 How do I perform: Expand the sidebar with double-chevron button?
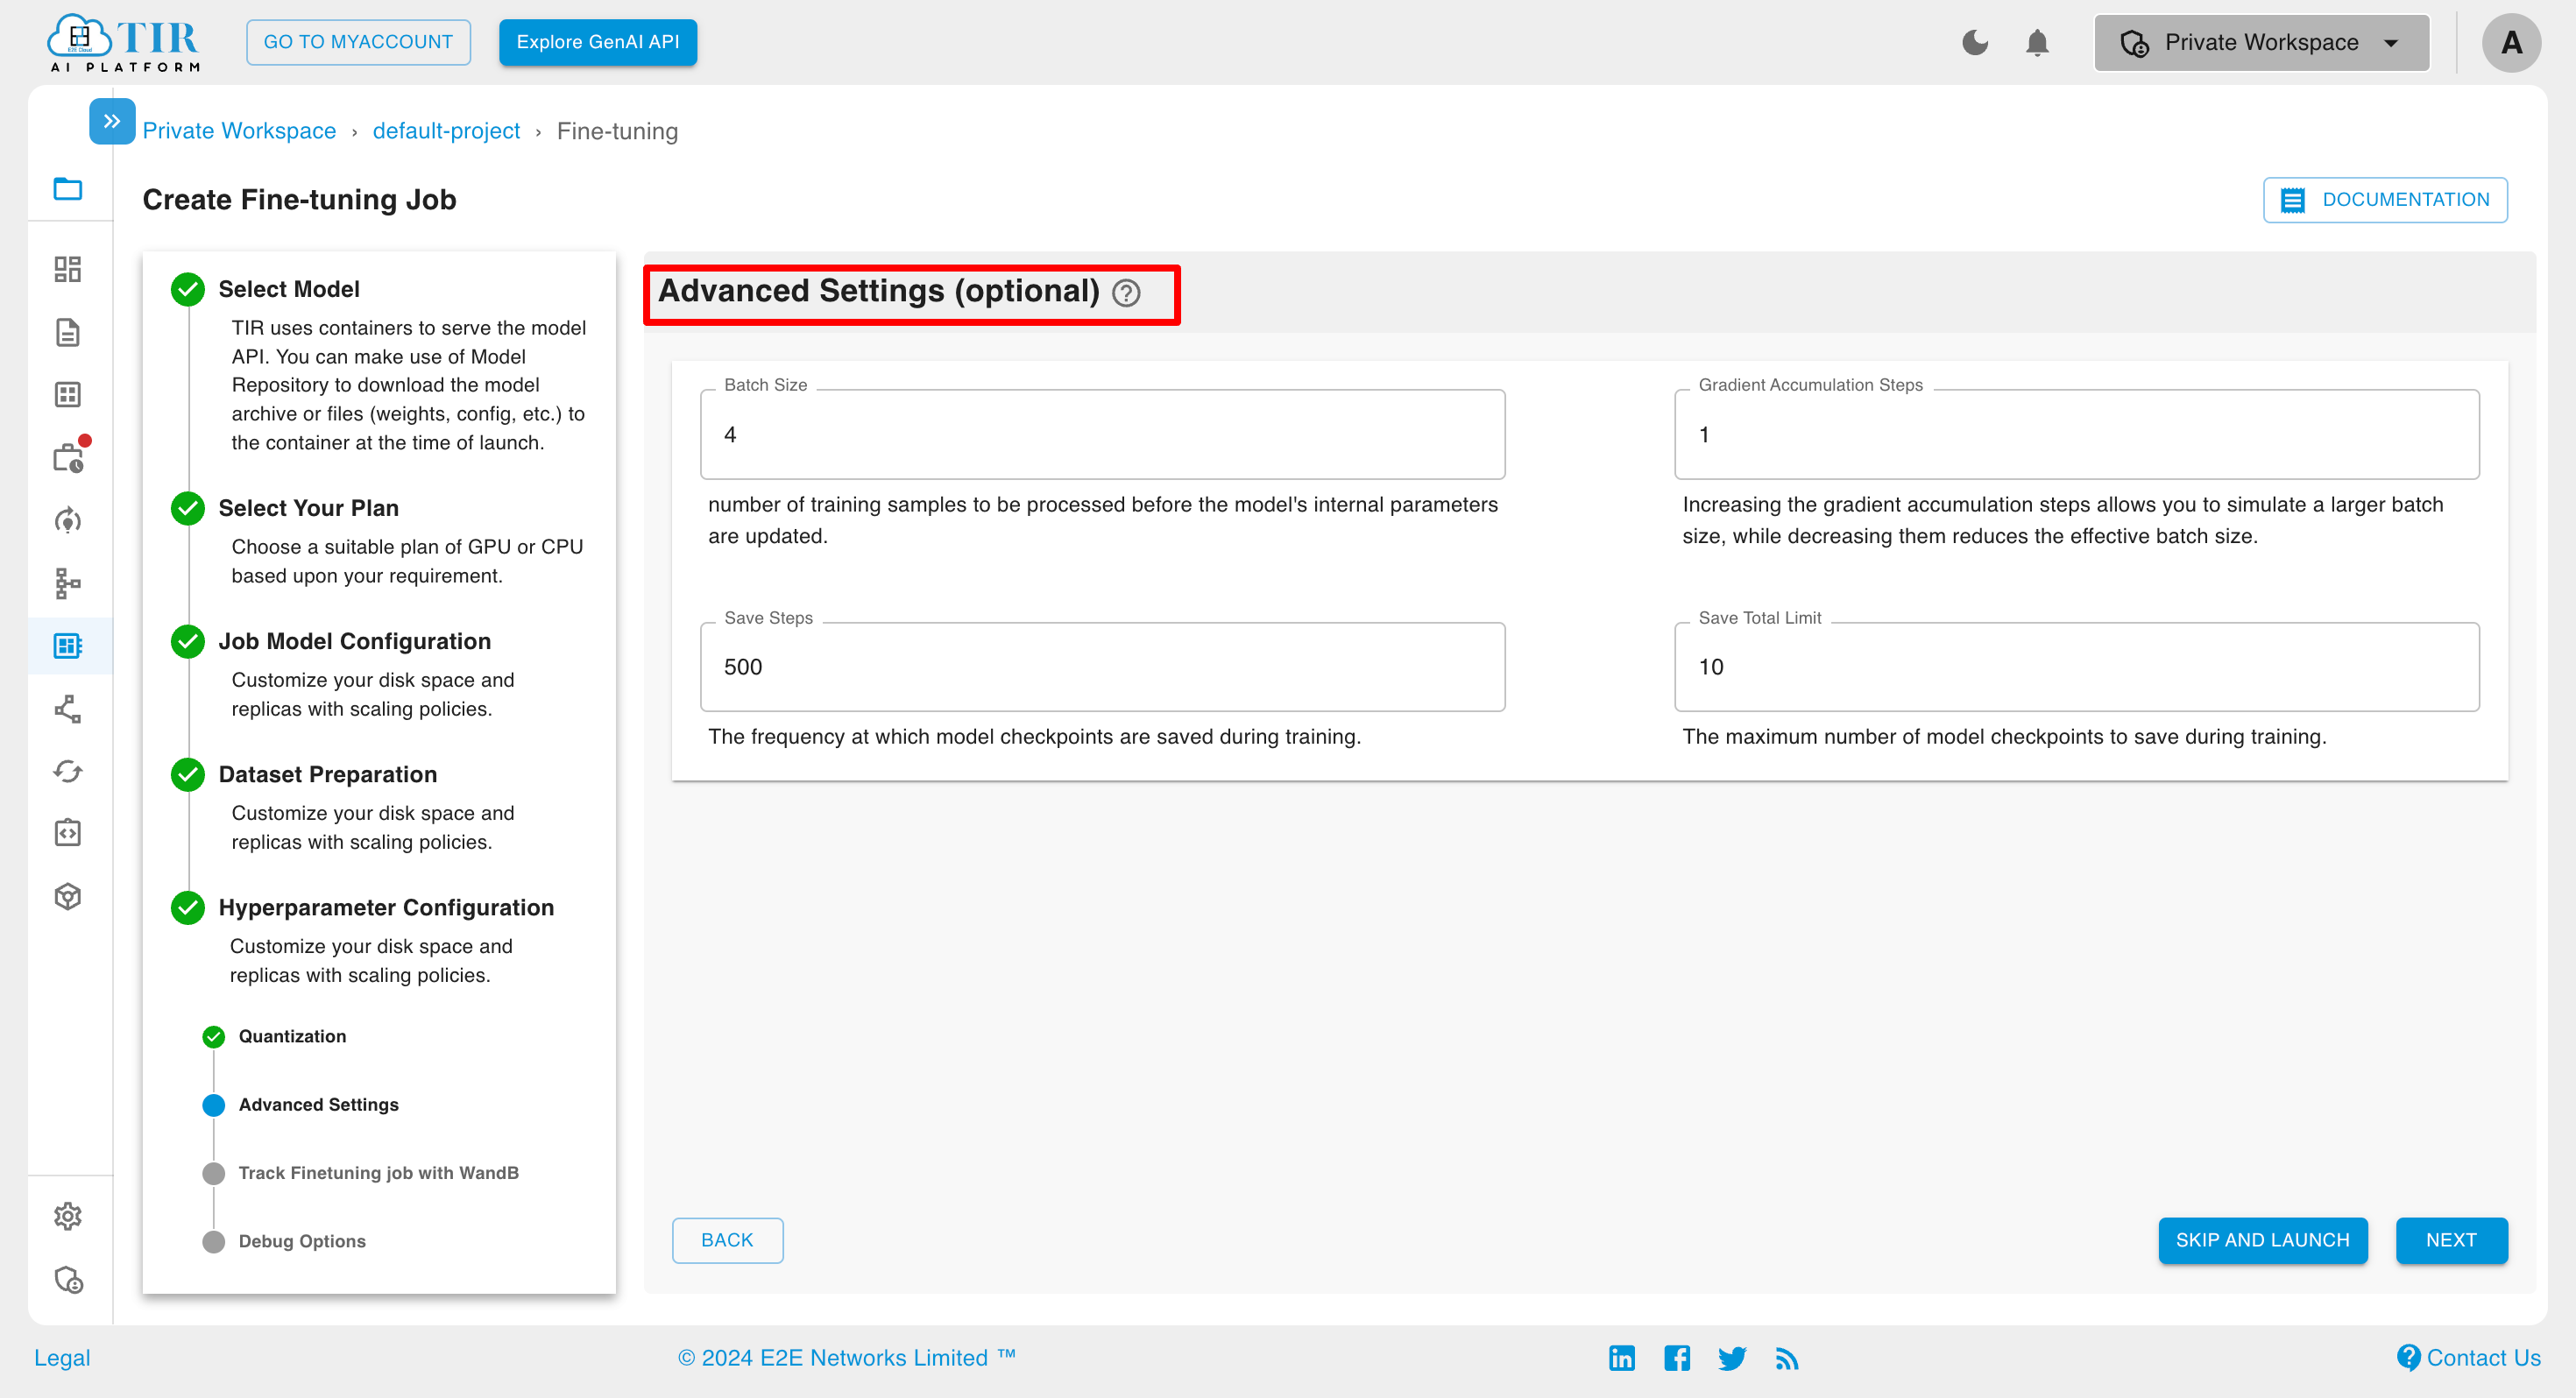tap(112, 121)
